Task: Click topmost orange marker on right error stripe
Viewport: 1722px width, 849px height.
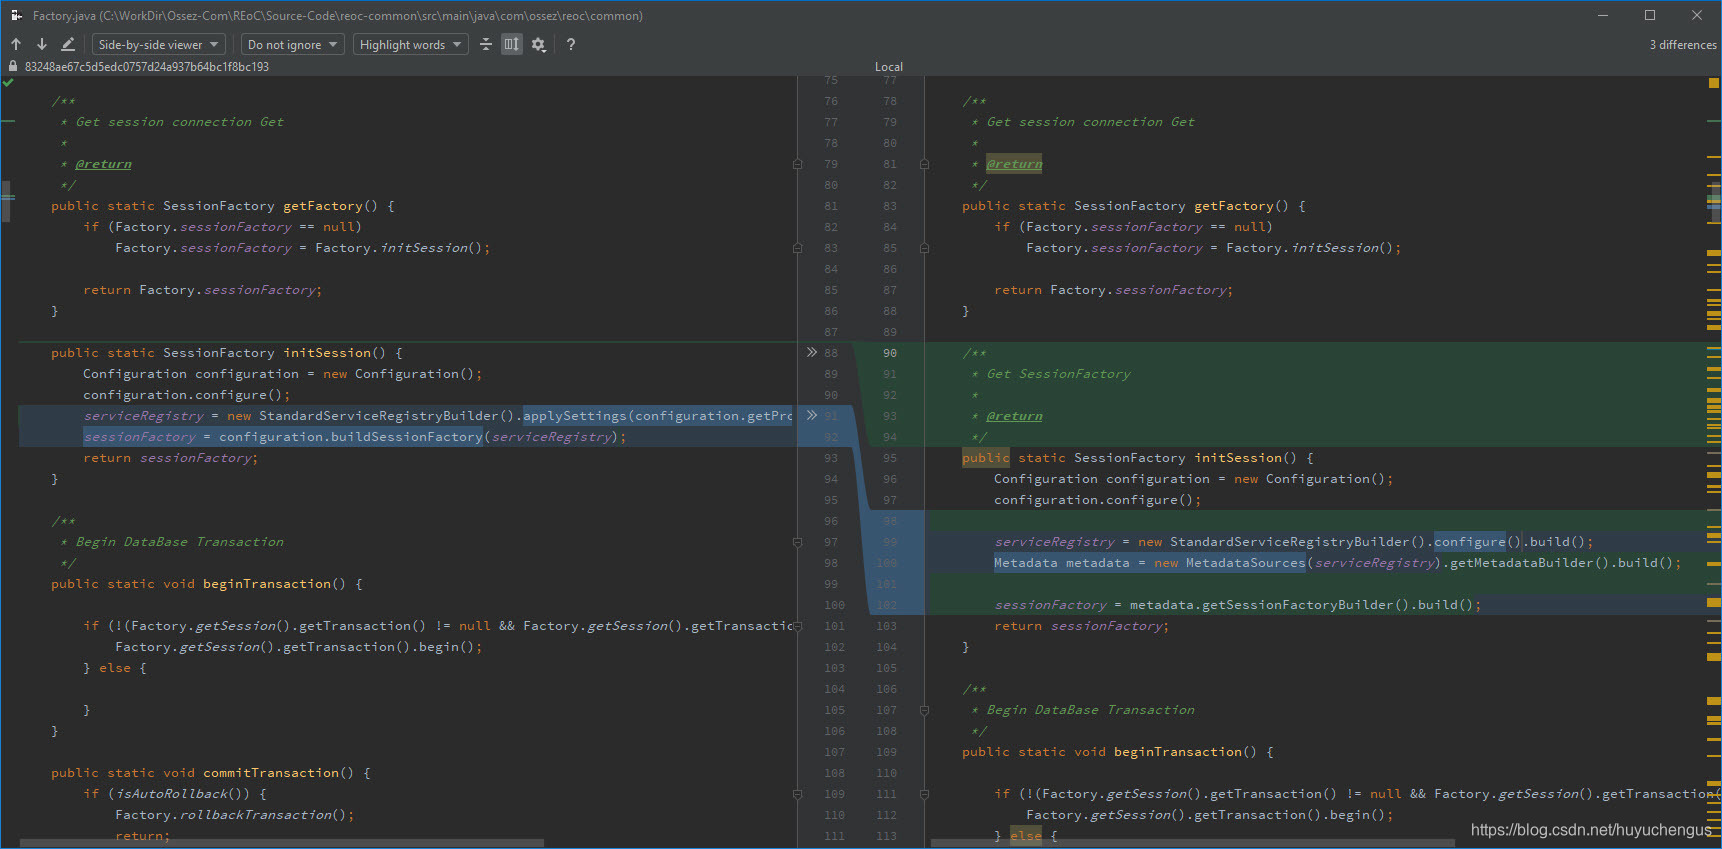Action: pos(1714,84)
